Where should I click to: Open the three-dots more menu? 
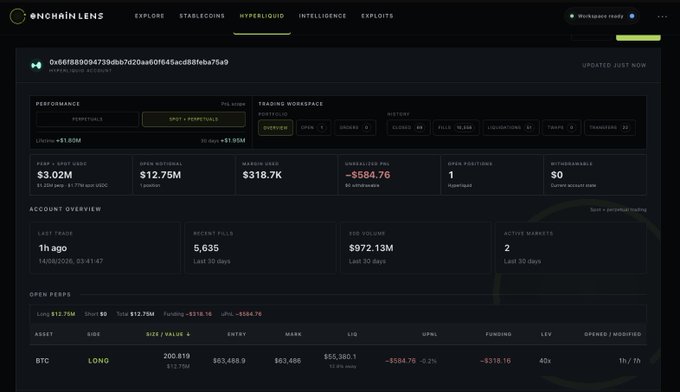pos(662,16)
